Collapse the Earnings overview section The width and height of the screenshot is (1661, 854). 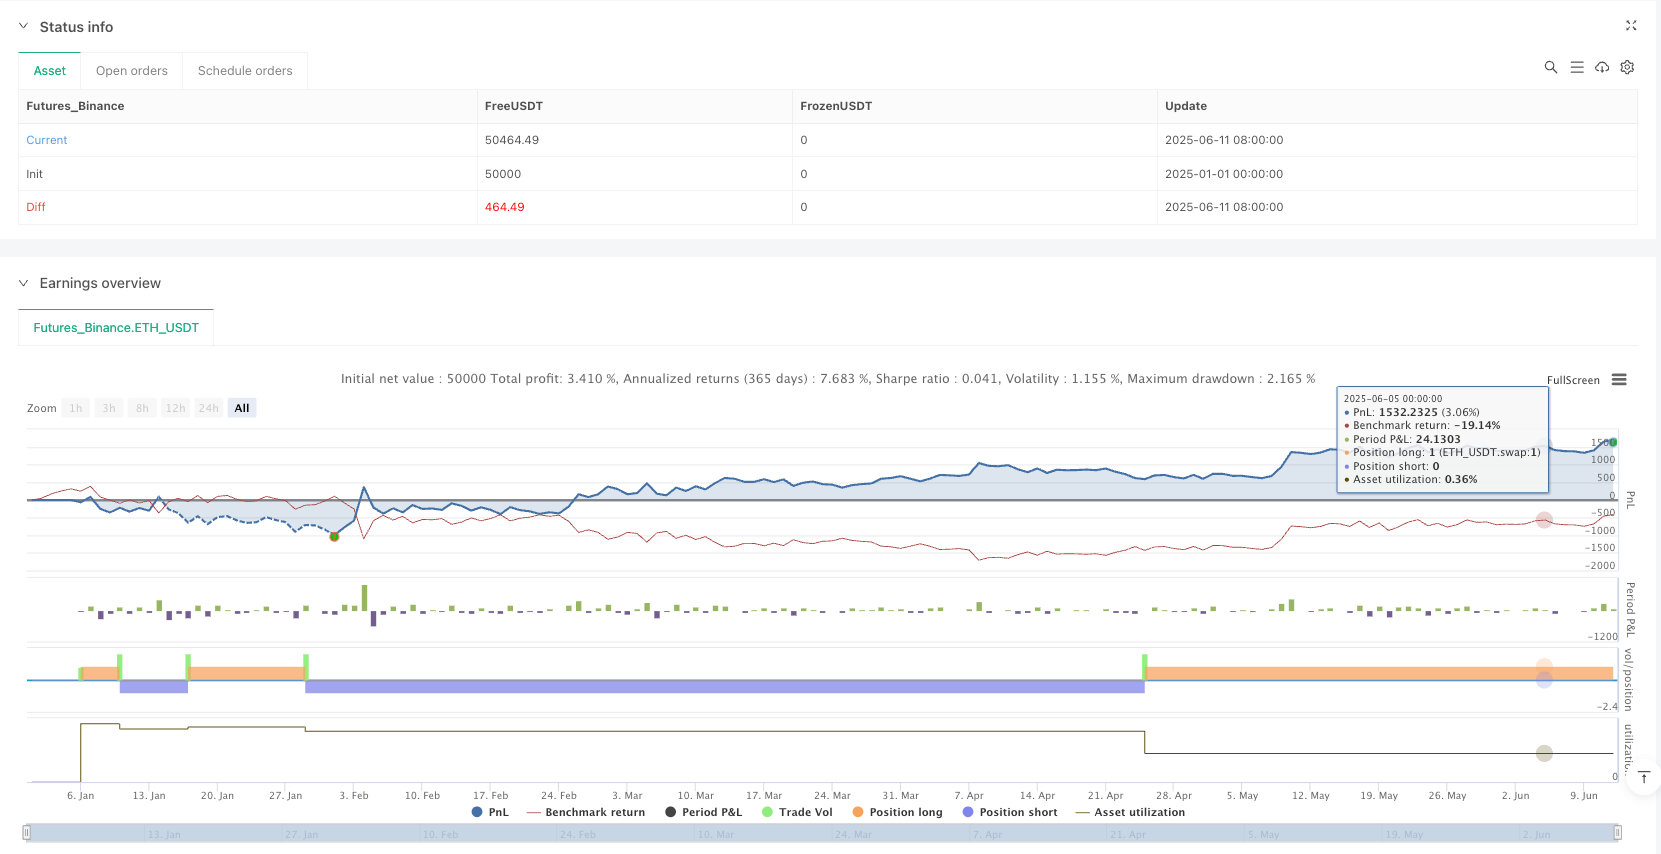[23, 283]
